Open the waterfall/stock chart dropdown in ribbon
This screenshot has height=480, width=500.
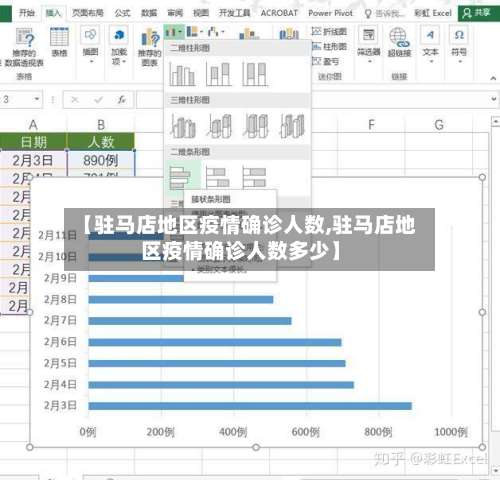pos(215,32)
